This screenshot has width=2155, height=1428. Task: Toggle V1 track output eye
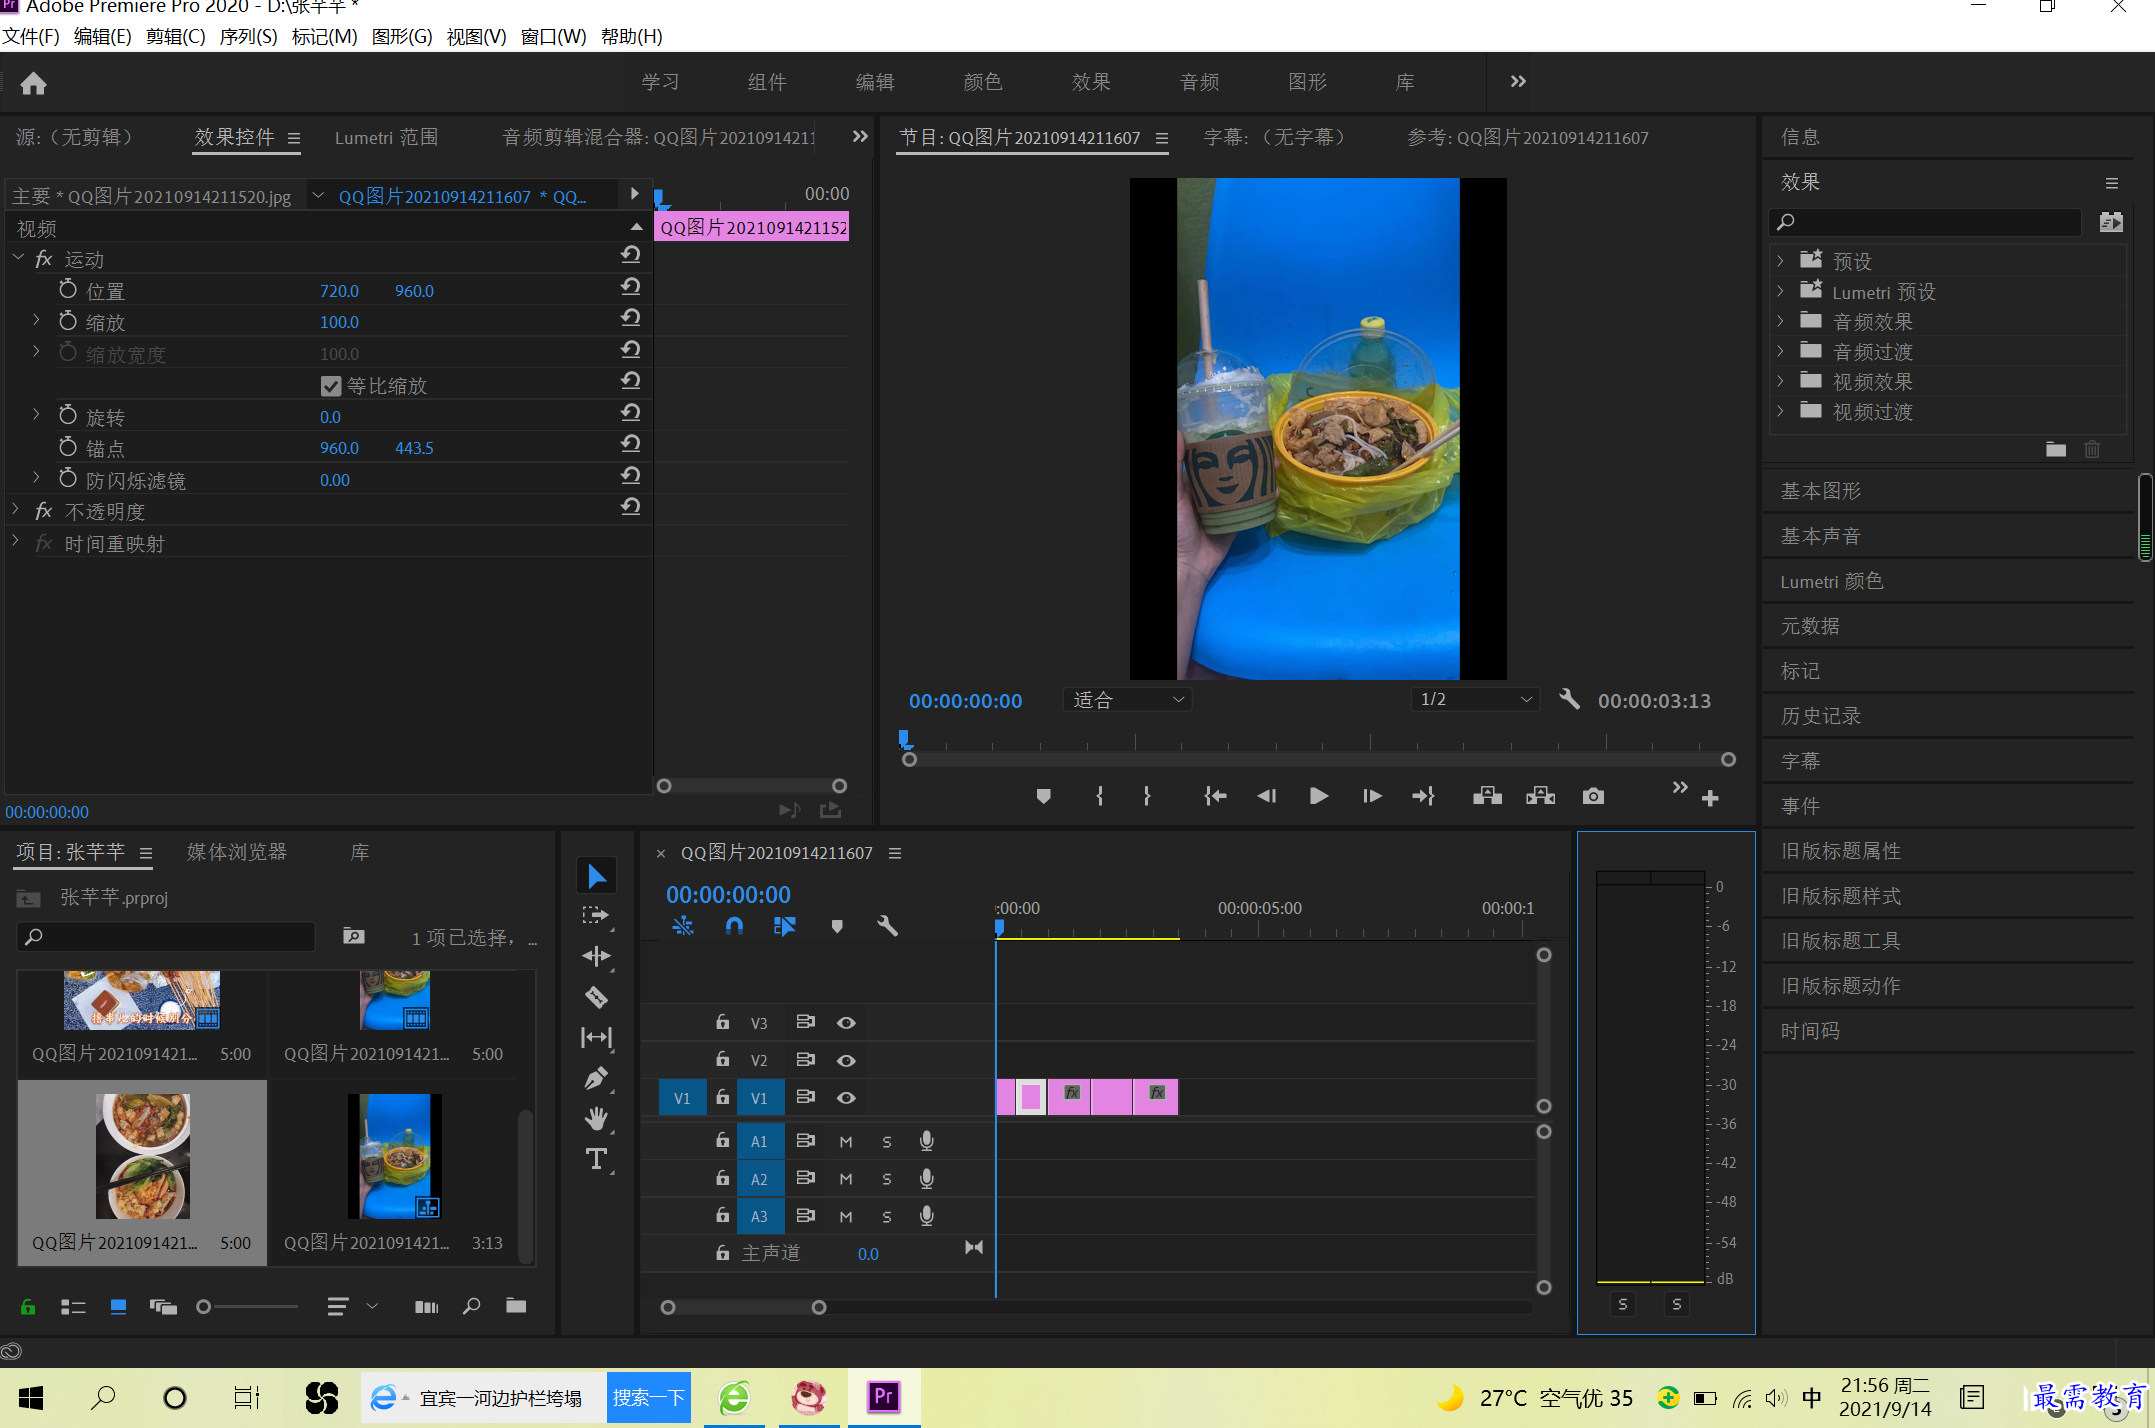tap(846, 1098)
